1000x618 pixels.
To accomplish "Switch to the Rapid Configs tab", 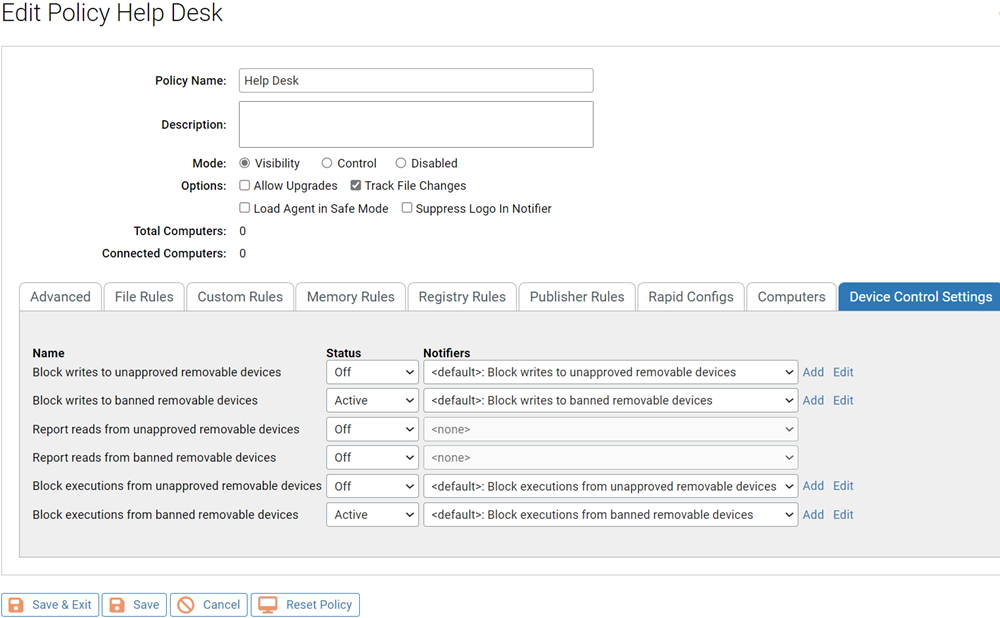I will [x=690, y=296].
